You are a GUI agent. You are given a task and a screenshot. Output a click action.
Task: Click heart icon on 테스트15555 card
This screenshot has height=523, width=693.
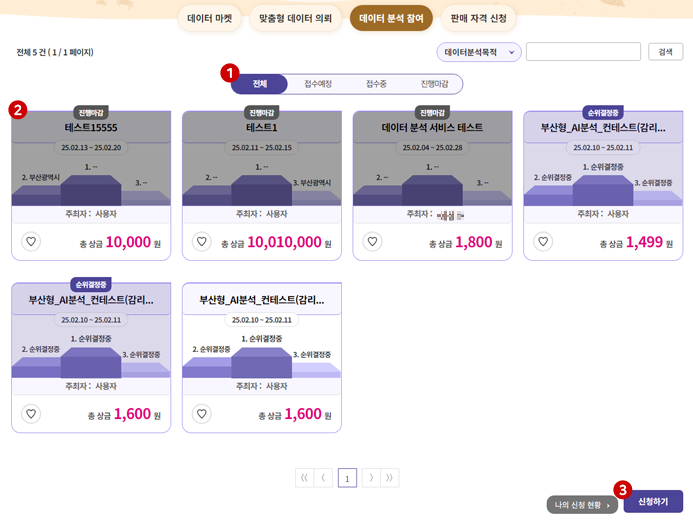31,241
